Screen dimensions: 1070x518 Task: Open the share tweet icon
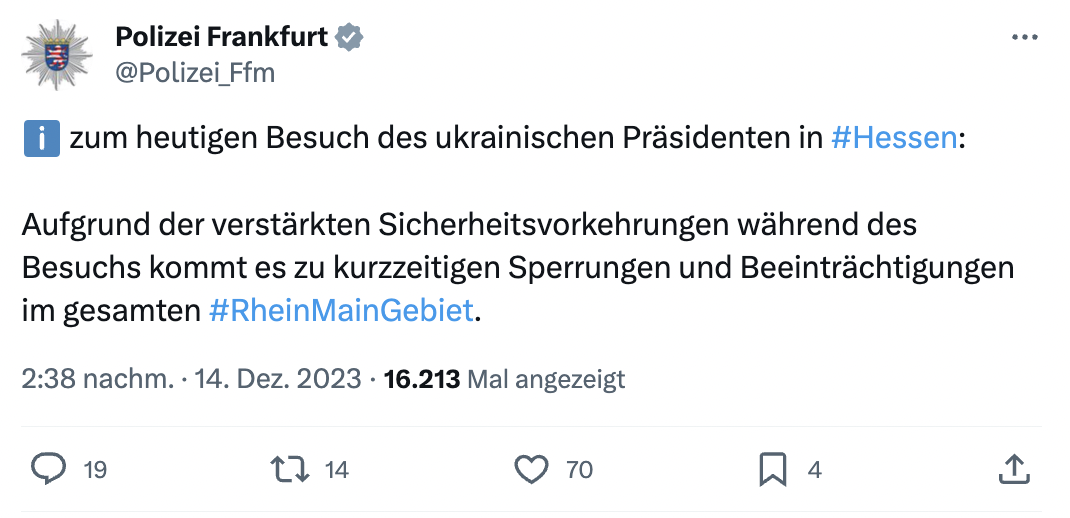(1013, 468)
